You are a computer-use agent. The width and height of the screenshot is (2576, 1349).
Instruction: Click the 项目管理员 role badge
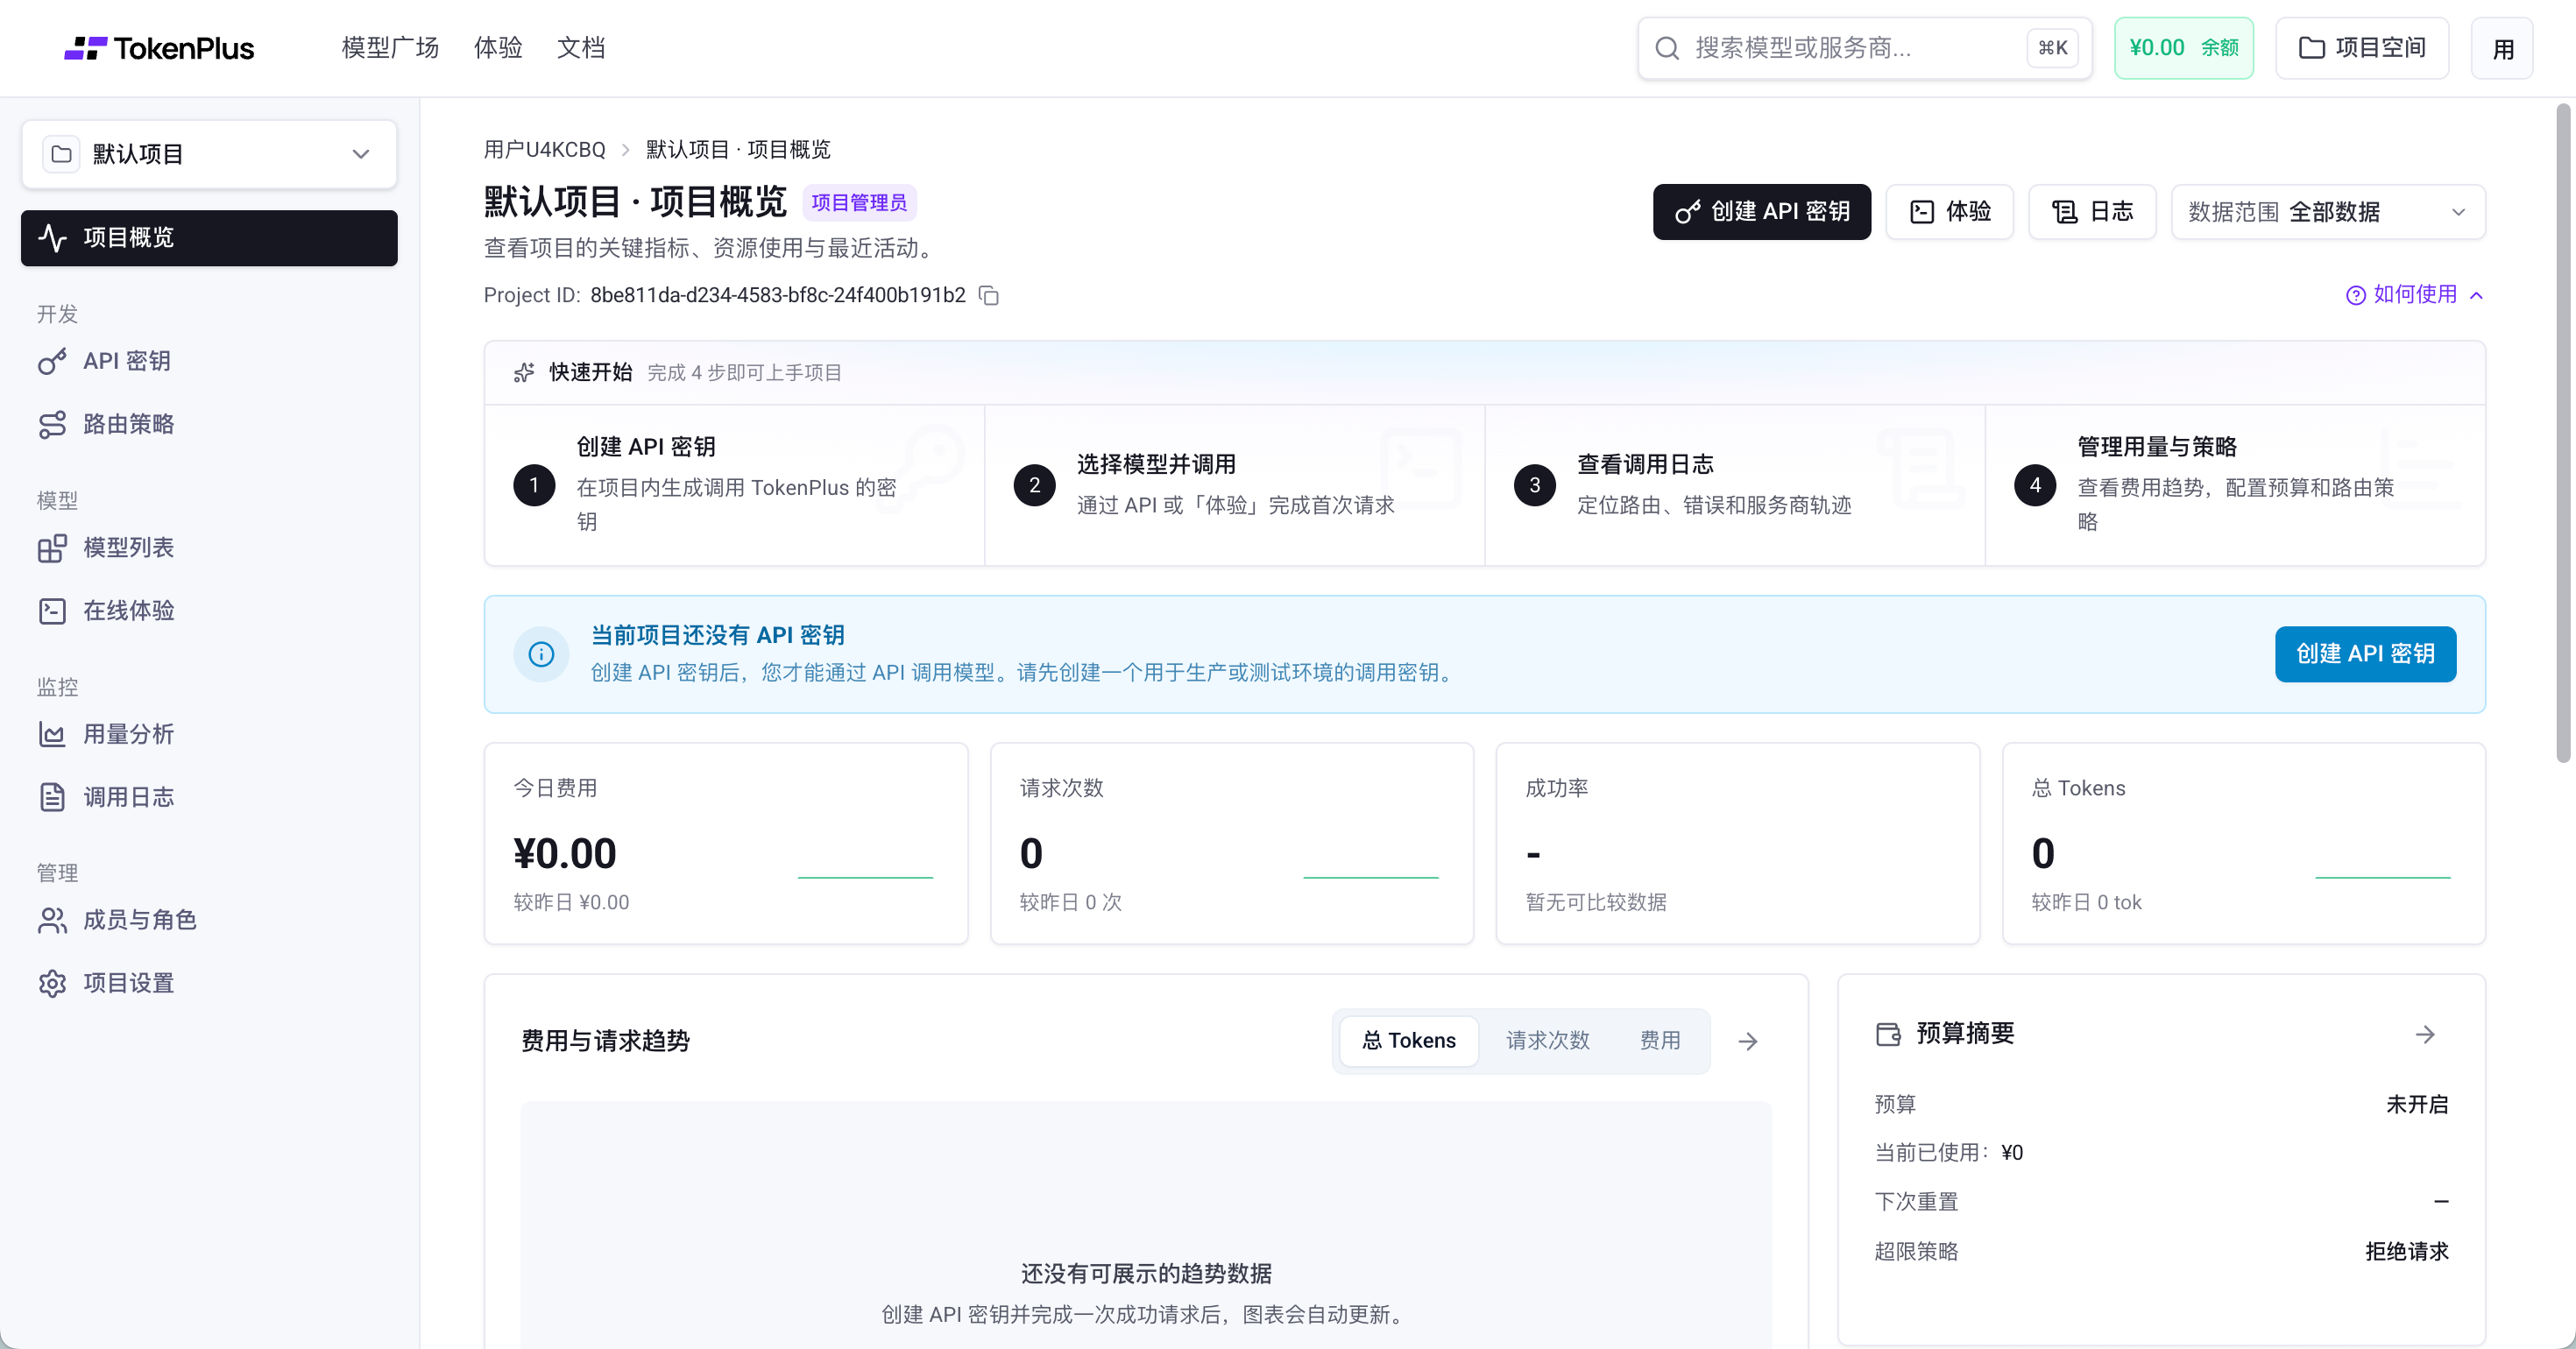pyautogui.click(x=859, y=203)
